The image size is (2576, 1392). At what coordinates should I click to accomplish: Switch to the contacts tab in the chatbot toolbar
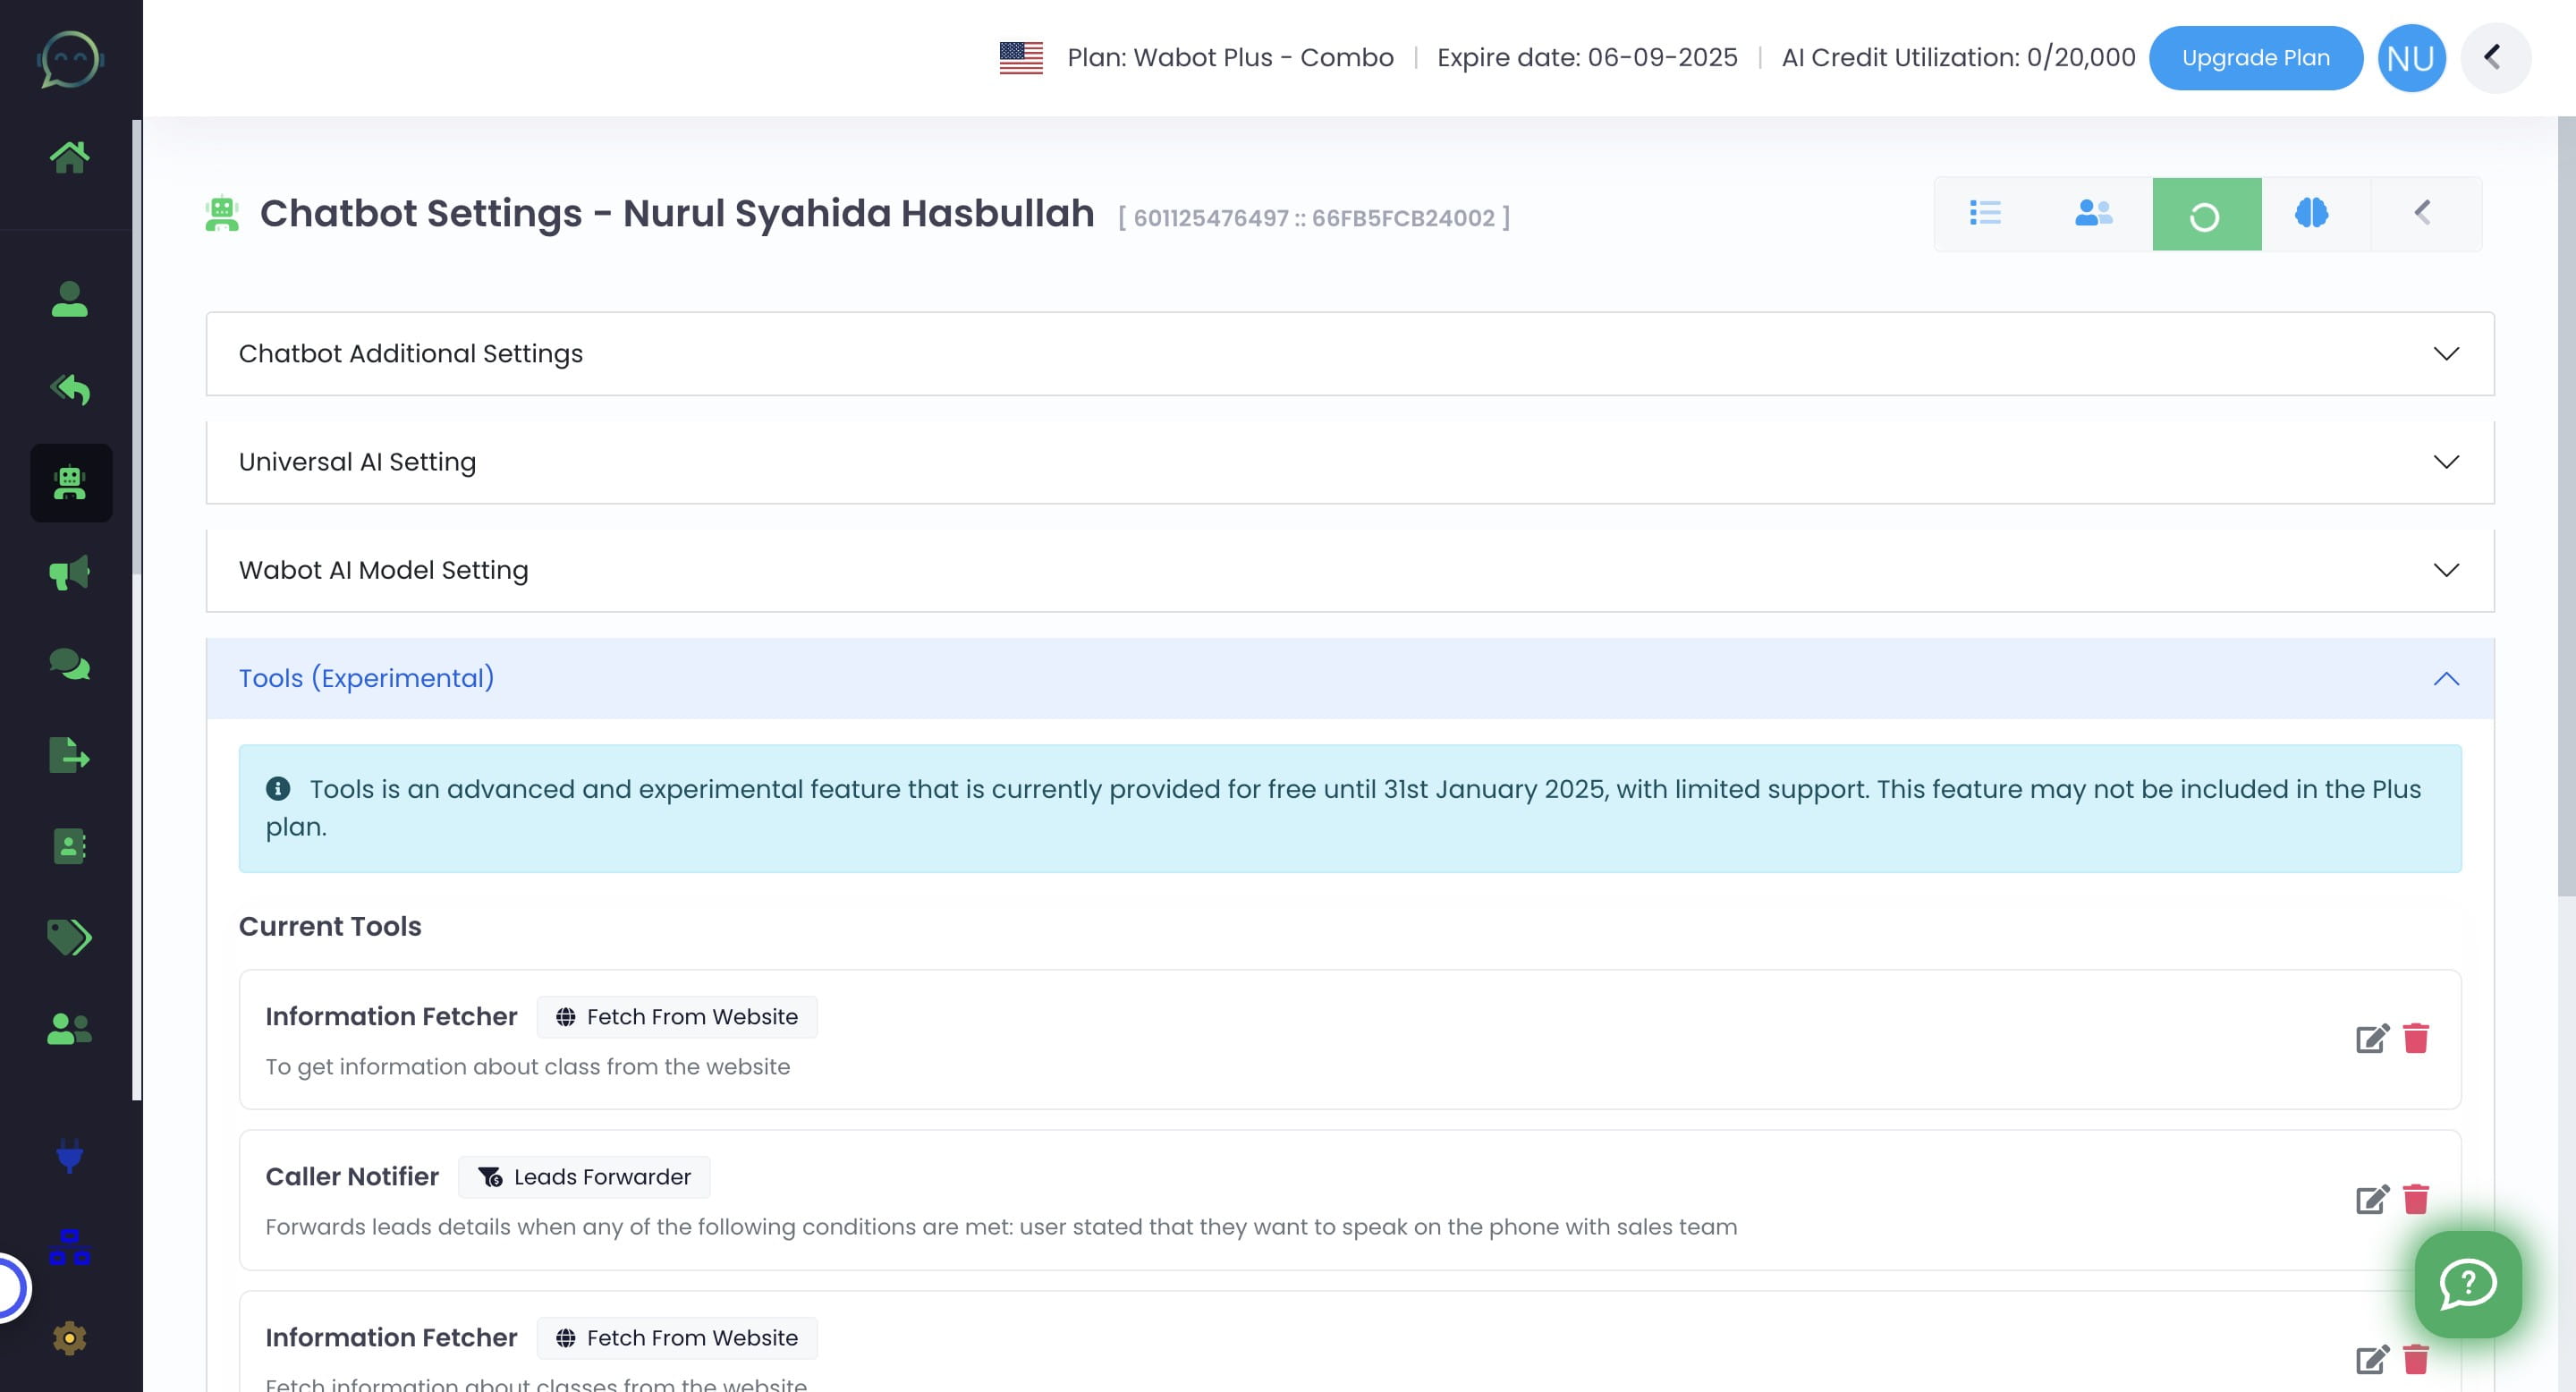tap(2092, 213)
